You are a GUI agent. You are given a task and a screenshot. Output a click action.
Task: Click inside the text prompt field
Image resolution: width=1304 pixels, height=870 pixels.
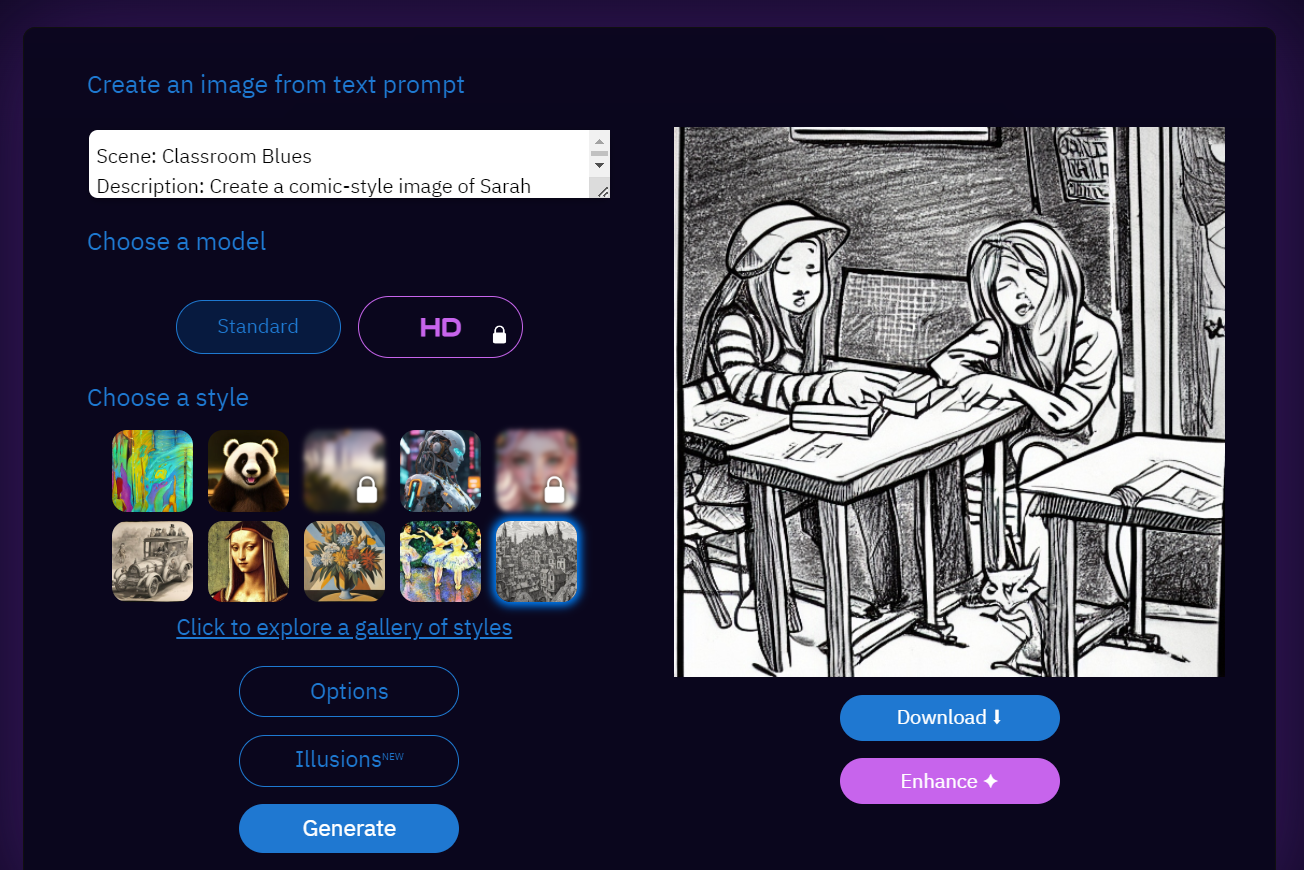(339, 164)
